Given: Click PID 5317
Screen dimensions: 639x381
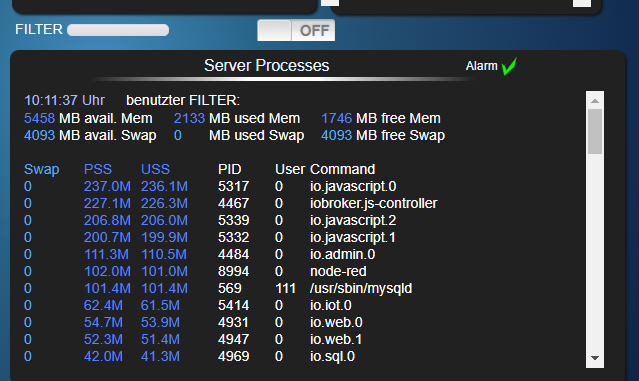Looking at the screenshot, I should (x=234, y=186).
